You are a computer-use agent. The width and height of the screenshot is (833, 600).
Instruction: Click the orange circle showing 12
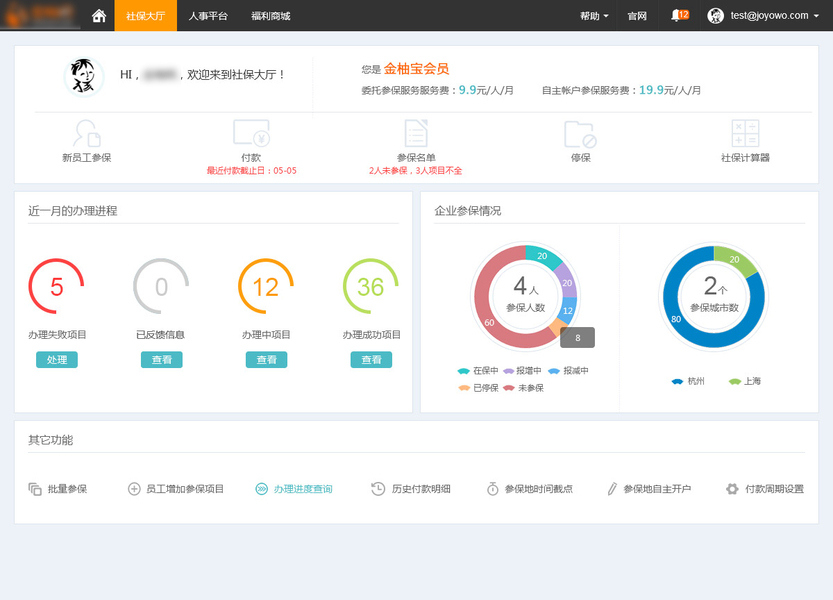pos(266,286)
